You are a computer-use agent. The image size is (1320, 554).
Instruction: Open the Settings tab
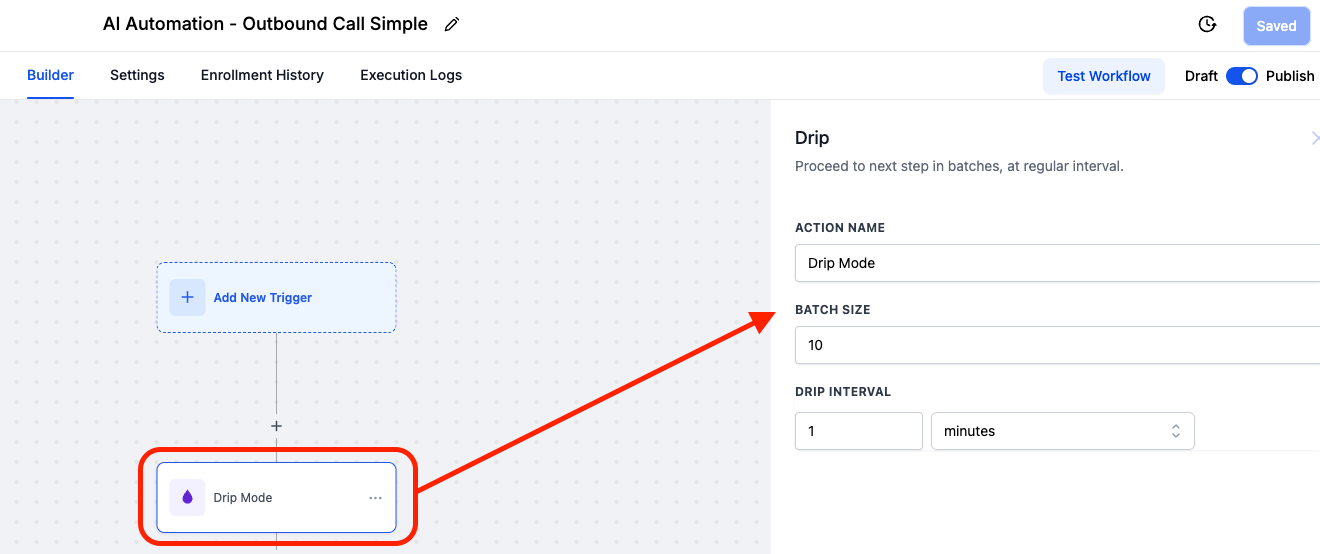tap(137, 75)
